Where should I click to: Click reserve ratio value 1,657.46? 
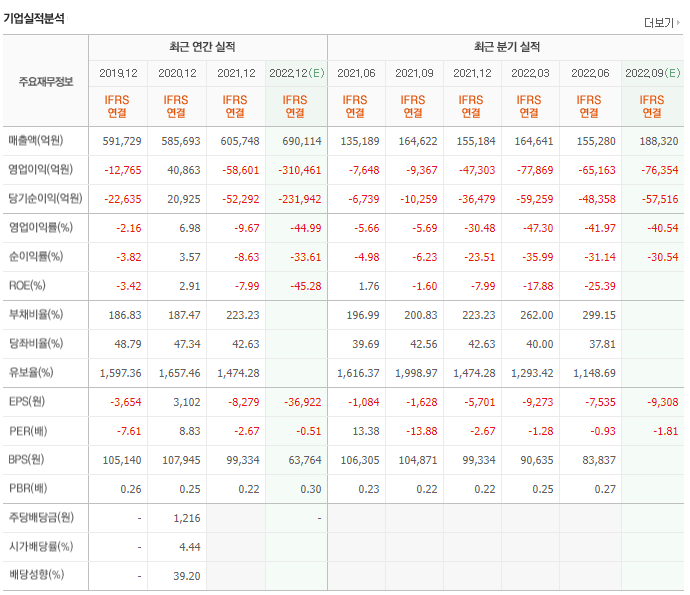[180, 374]
